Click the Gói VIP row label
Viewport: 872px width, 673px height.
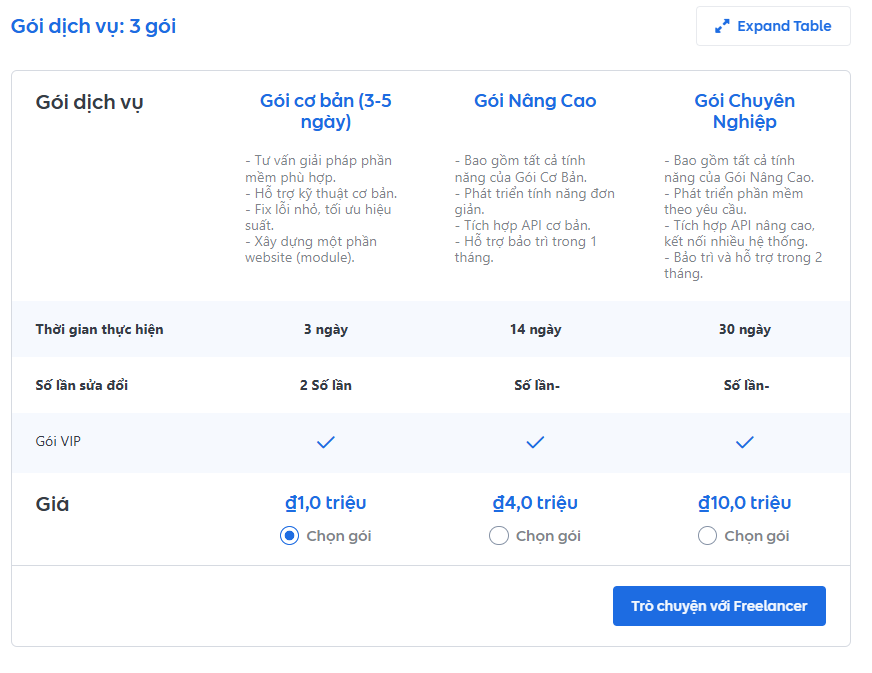pyautogui.click(x=58, y=441)
